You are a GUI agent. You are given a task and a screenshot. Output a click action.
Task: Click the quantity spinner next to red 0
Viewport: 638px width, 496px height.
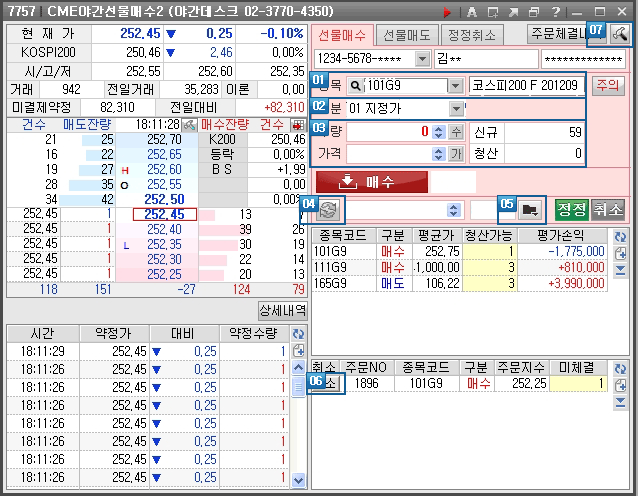click(438, 132)
